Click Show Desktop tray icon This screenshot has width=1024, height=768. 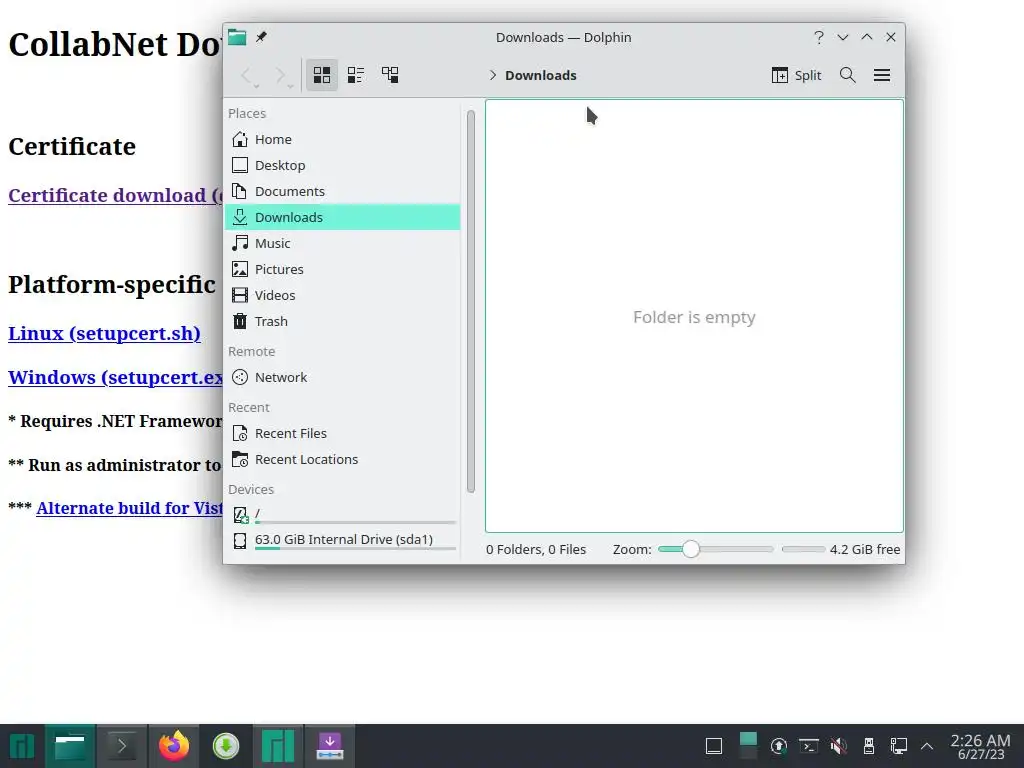714,746
